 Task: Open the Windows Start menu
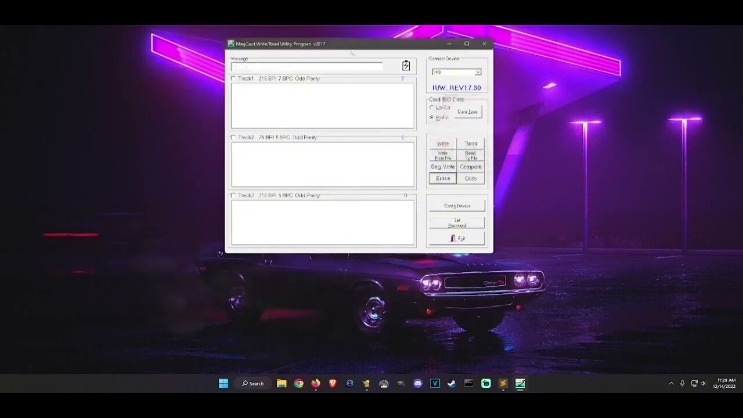pos(224,383)
